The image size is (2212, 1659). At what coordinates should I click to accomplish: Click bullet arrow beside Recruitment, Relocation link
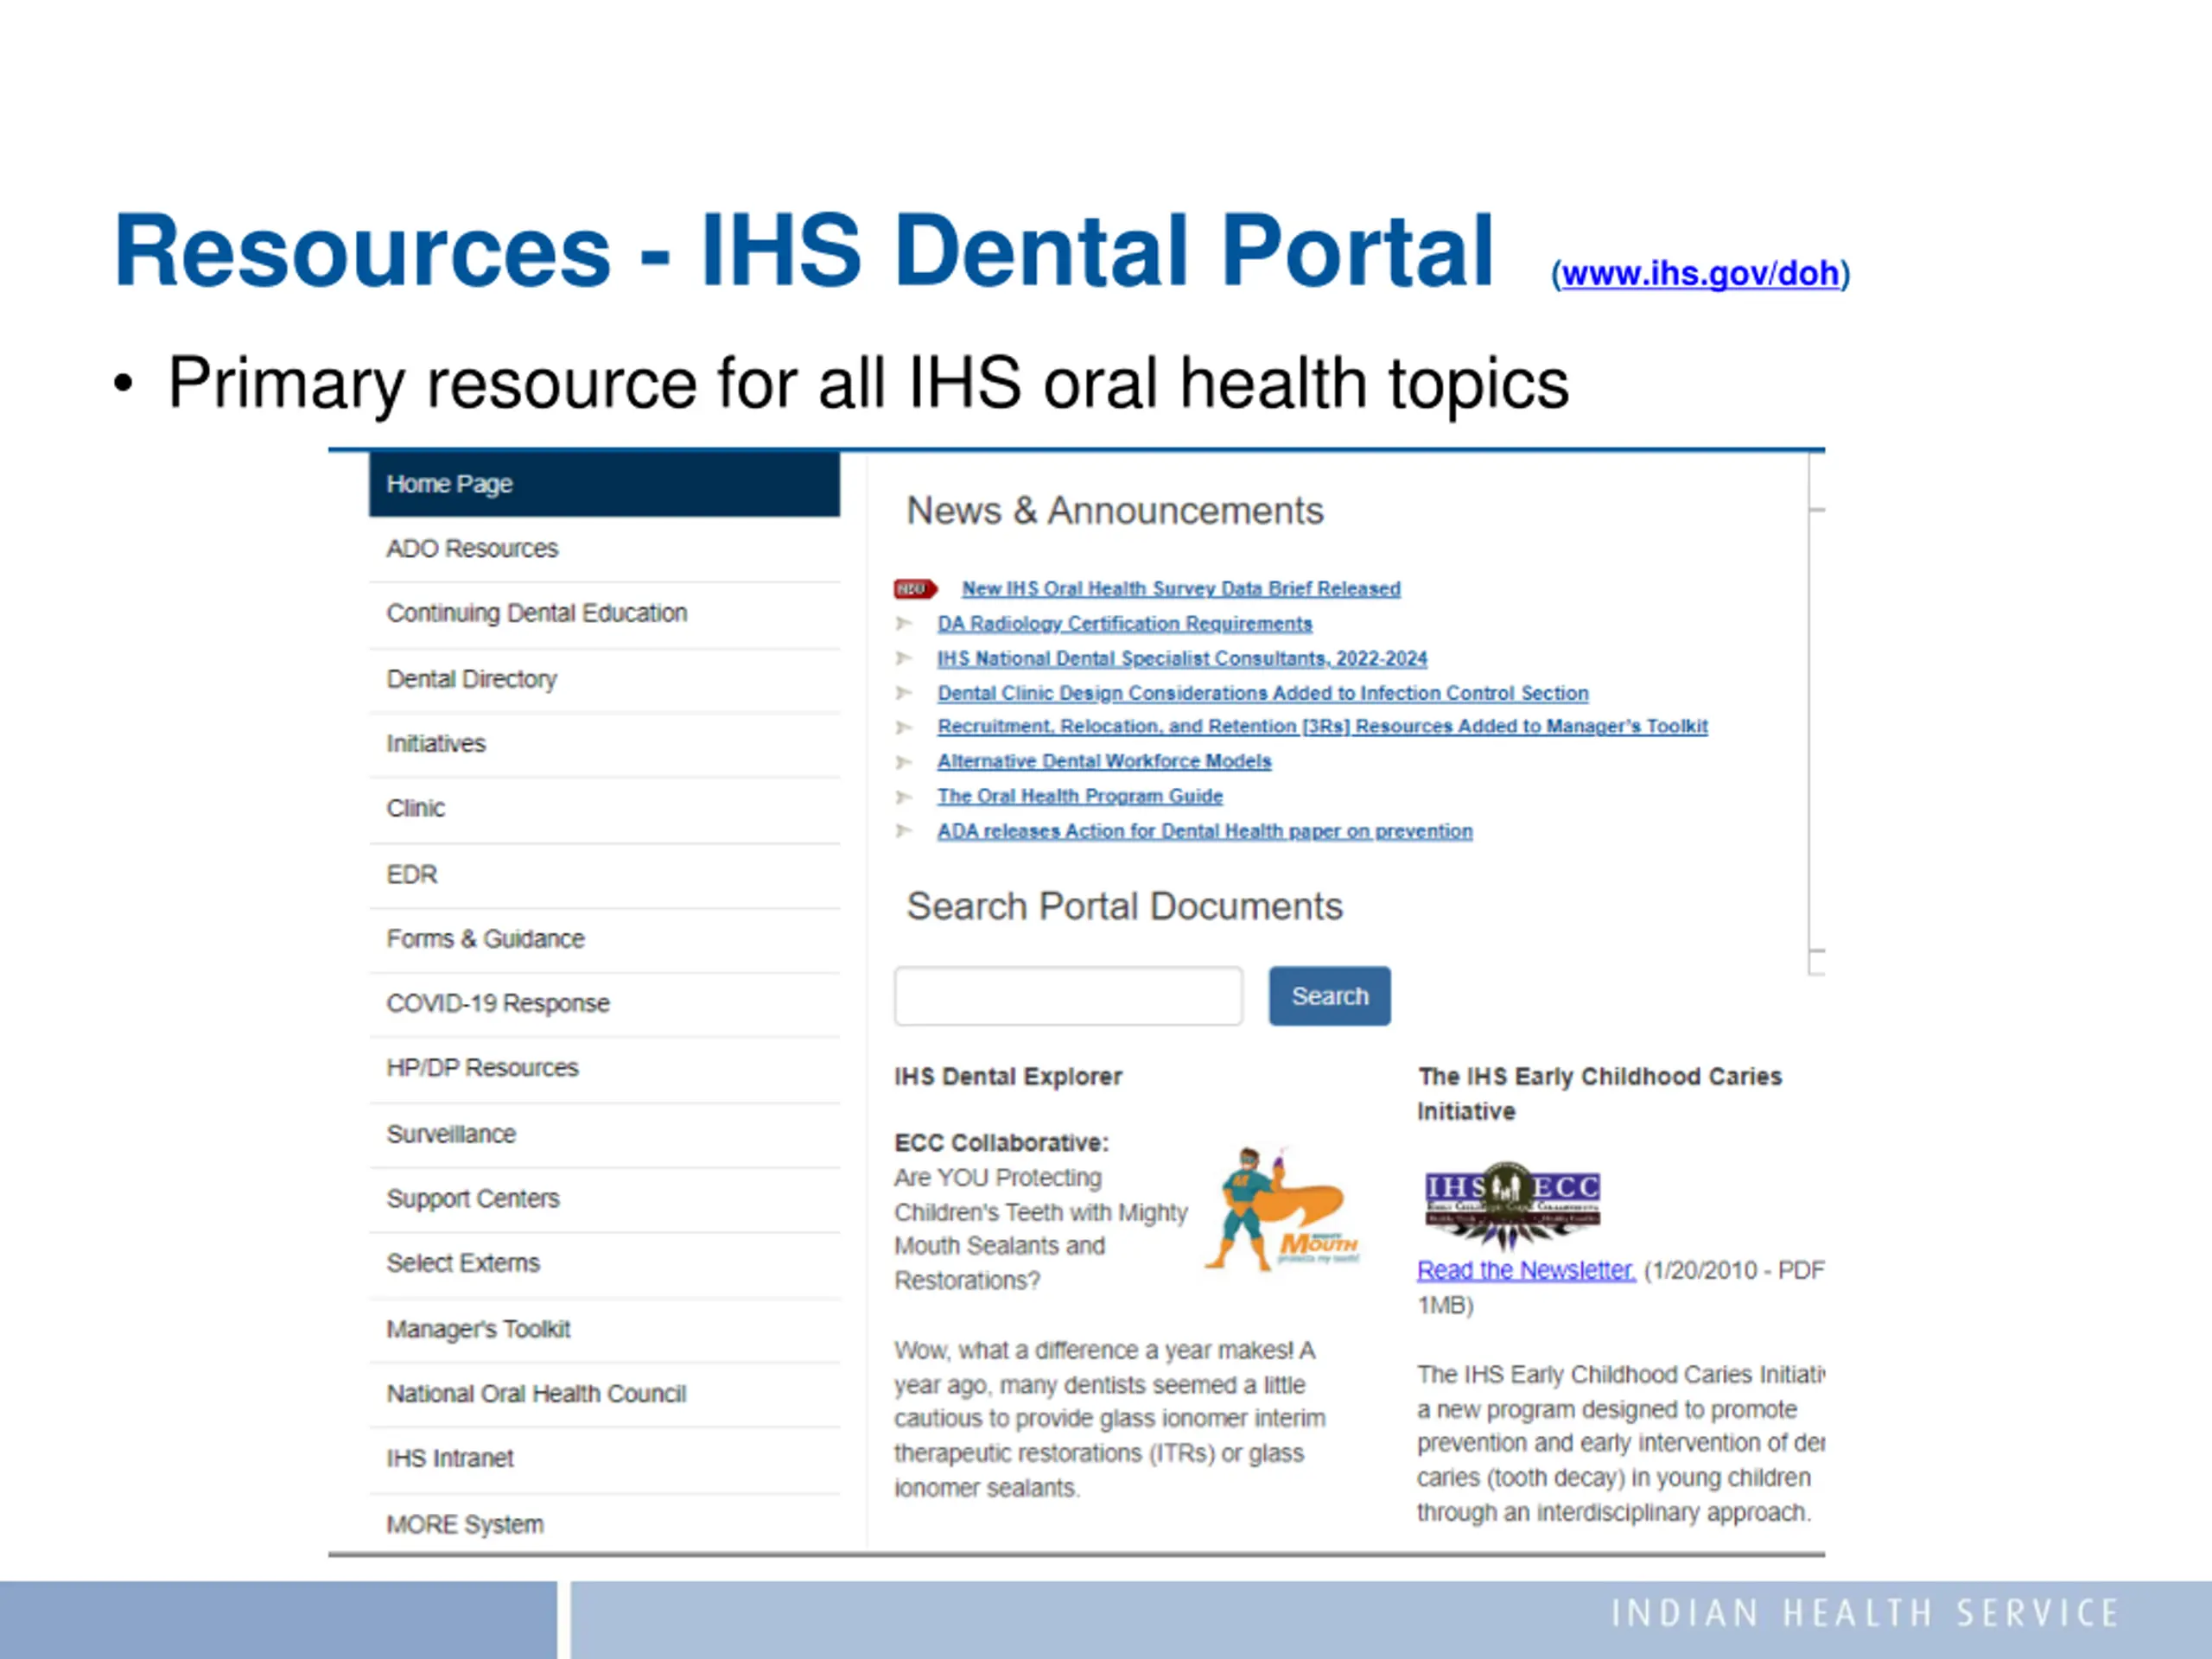(904, 727)
